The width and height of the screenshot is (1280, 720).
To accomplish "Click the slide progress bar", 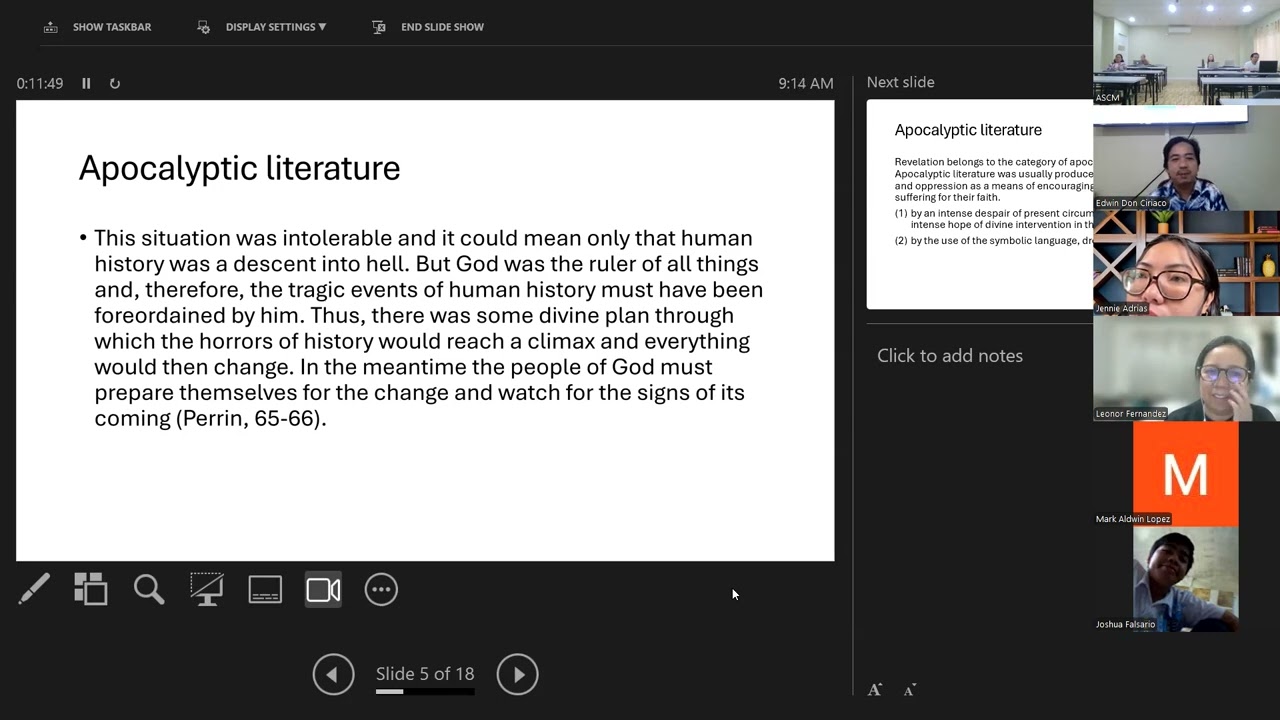I will (425, 691).
